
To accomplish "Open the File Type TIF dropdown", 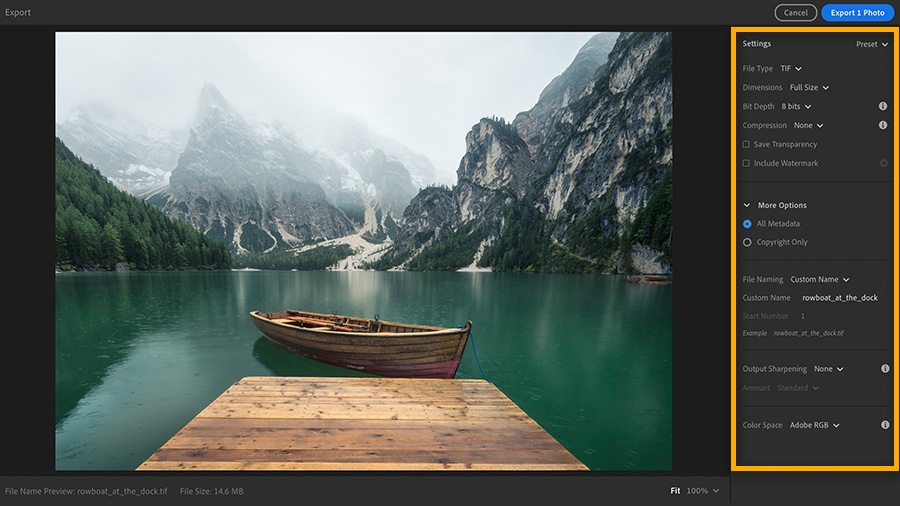I will click(x=791, y=68).
